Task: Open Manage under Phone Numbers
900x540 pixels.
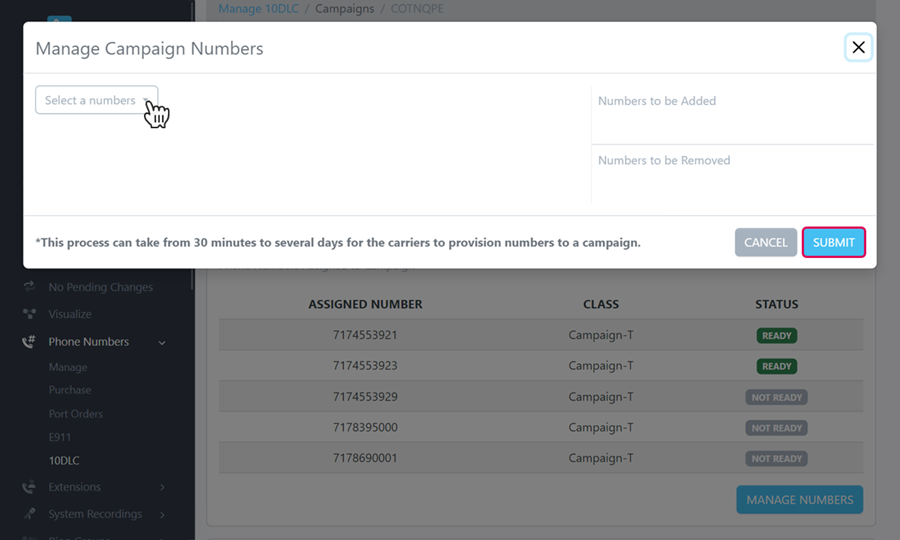Action: (x=68, y=367)
